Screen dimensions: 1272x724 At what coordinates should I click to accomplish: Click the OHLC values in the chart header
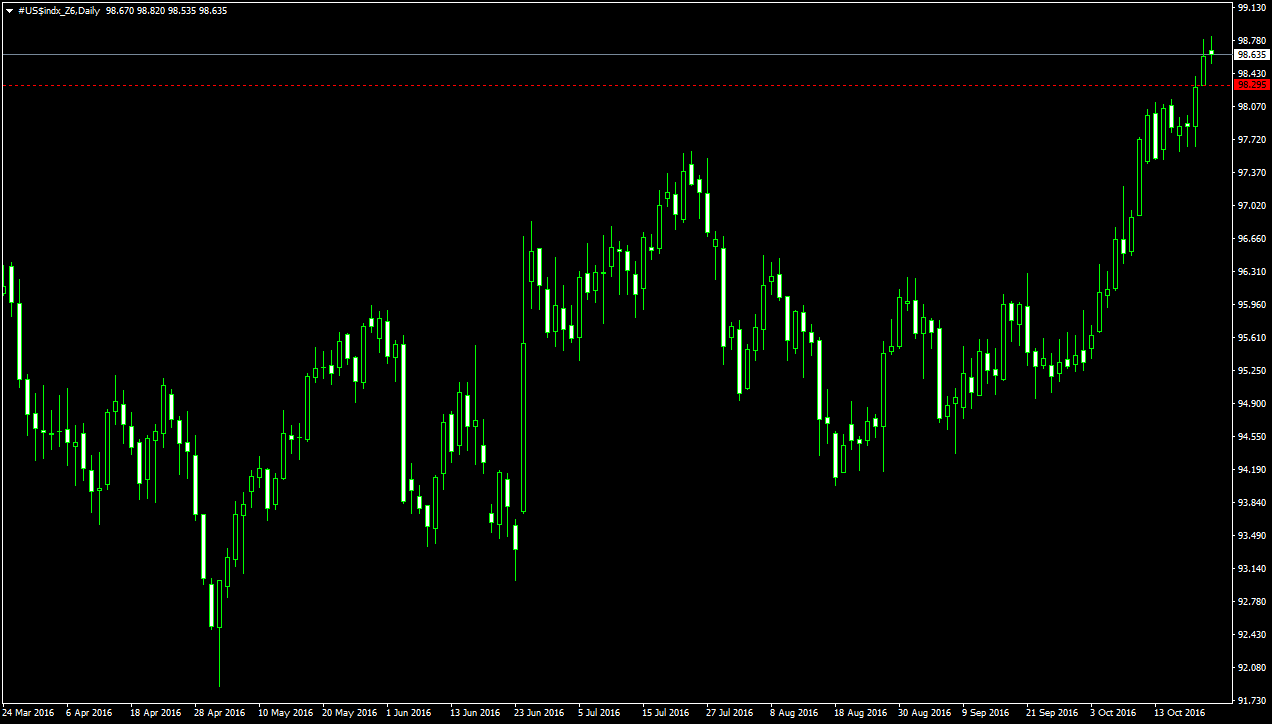166,10
